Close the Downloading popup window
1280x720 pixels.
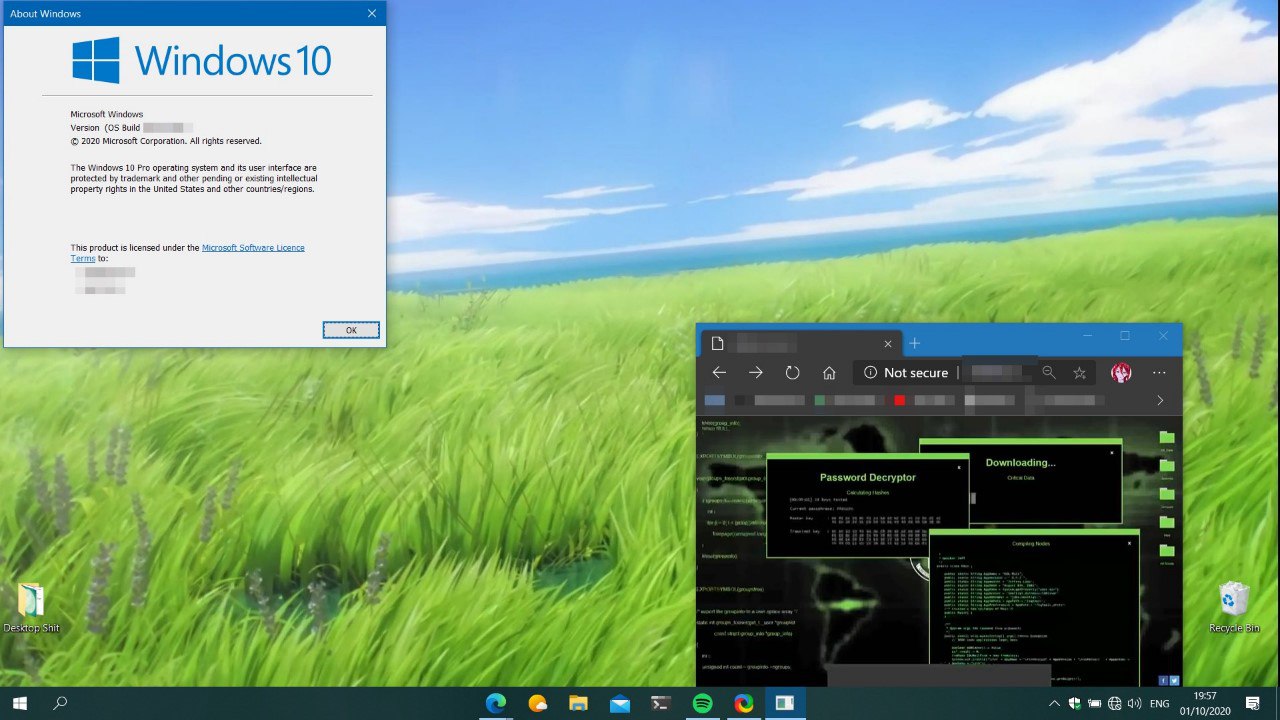click(x=1112, y=452)
